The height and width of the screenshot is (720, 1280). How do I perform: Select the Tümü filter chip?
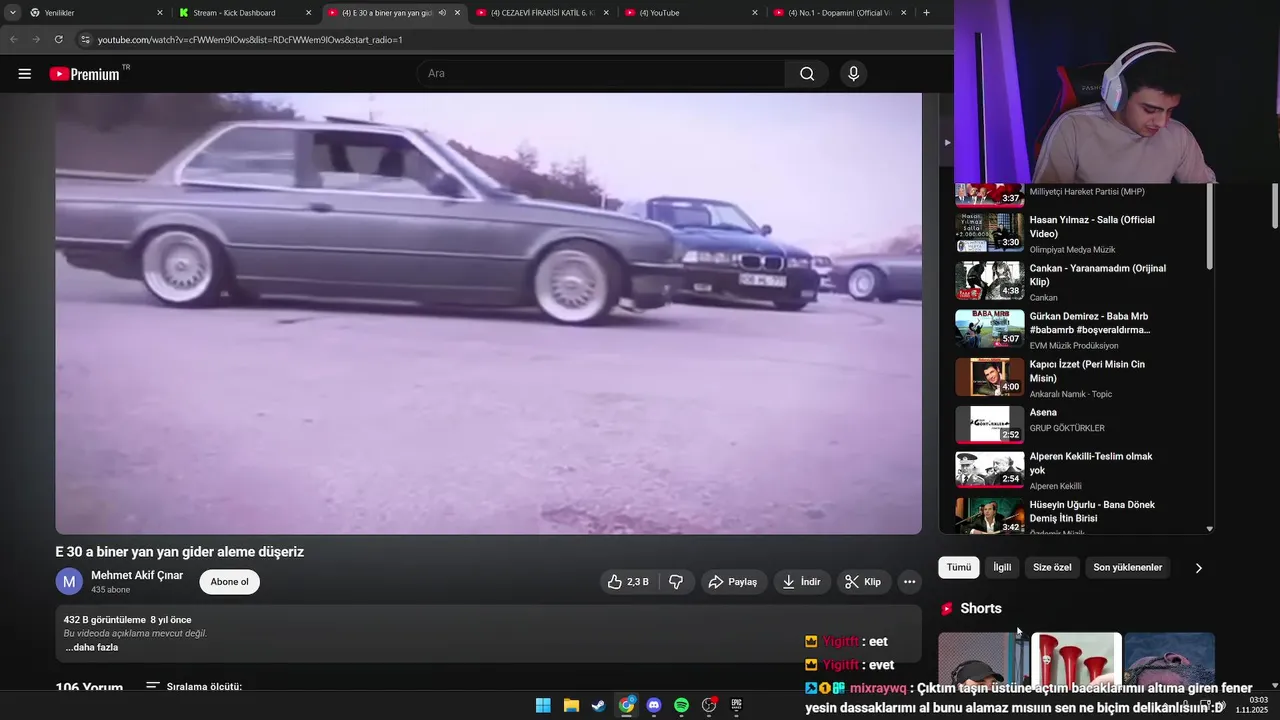(x=959, y=567)
